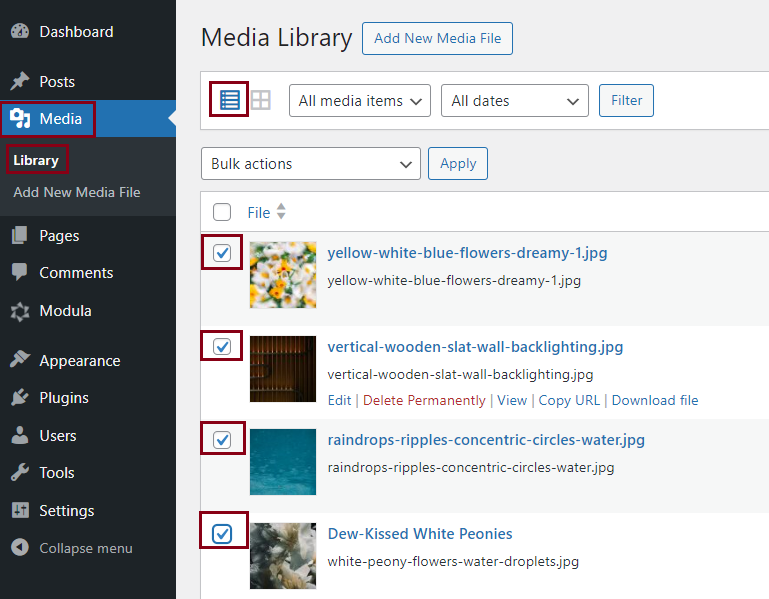769x599 pixels.
Task: Uncheck the raindrops-ripples image checkbox
Action: [222, 439]
